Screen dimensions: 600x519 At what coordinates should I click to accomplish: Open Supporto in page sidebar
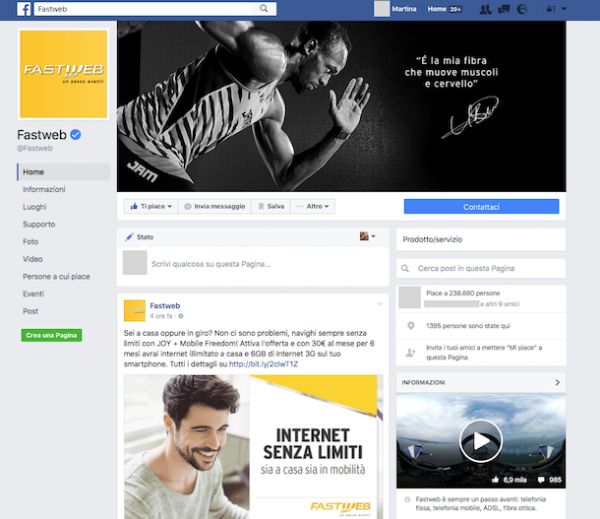pos(39,224)
